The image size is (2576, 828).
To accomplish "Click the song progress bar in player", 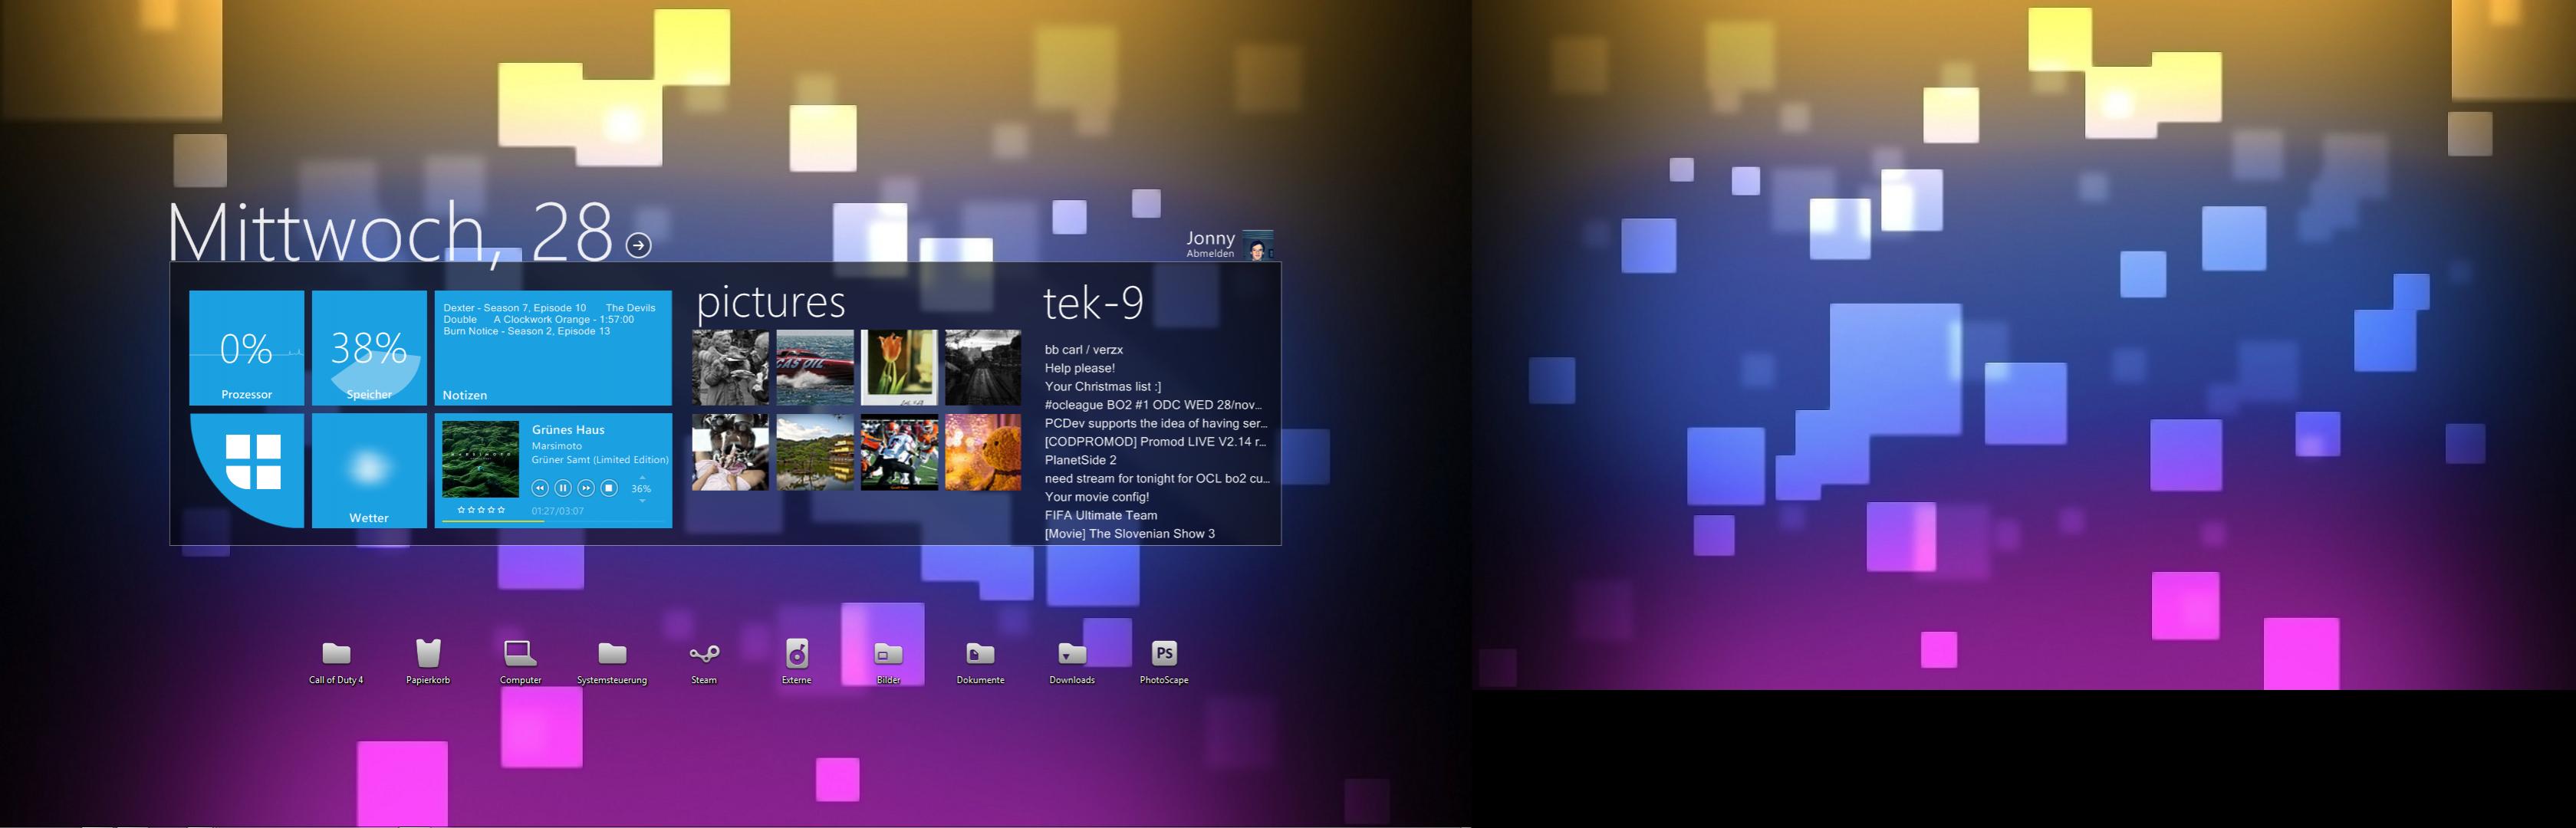I will click(552, 521).
